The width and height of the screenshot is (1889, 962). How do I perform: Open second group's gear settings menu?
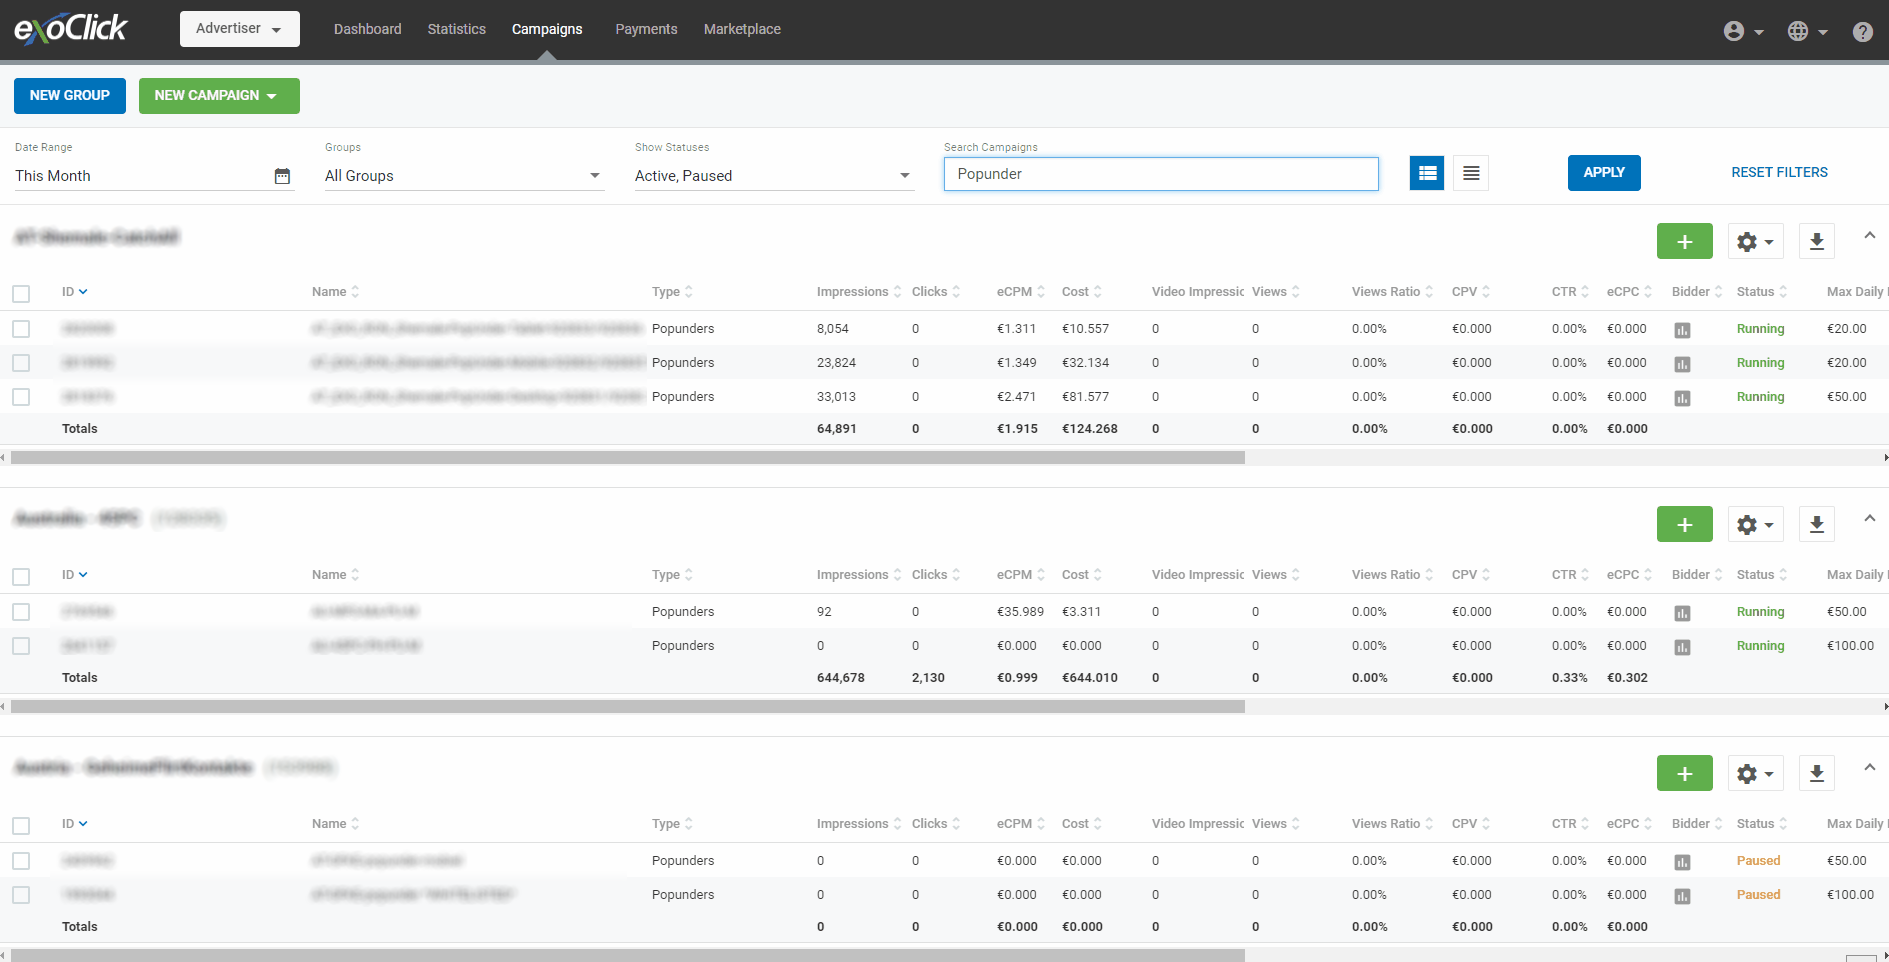coord(1755,524)
